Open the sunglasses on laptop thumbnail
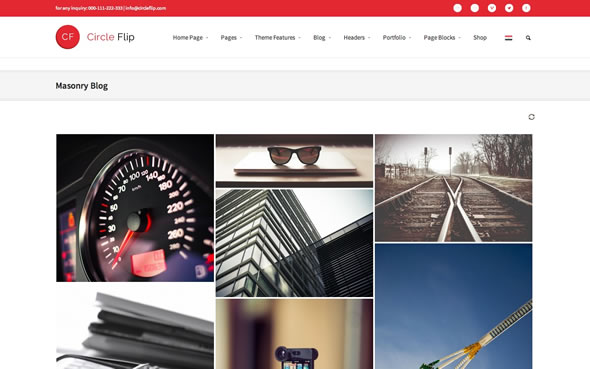The height and width of the screenshot is (369, 590). pos(294,161)
